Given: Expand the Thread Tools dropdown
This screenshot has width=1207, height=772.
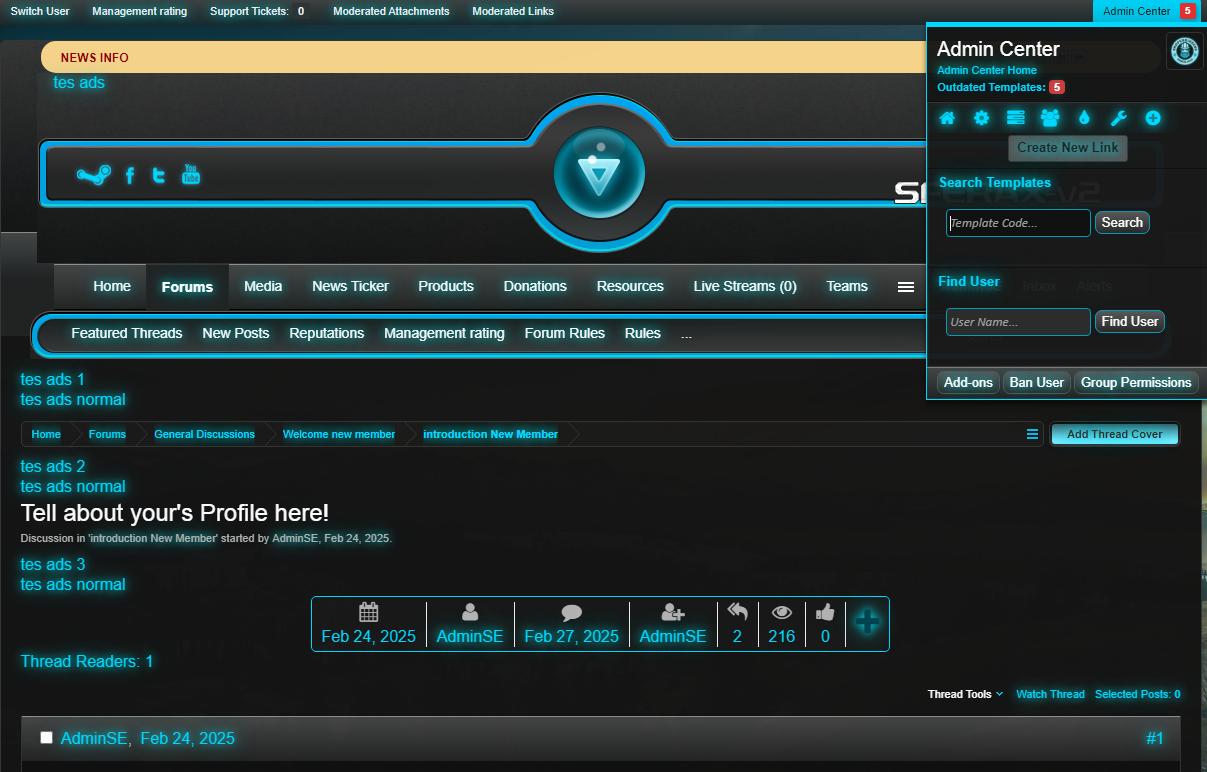Looking at the screenshot, I should tap(965, 694).
